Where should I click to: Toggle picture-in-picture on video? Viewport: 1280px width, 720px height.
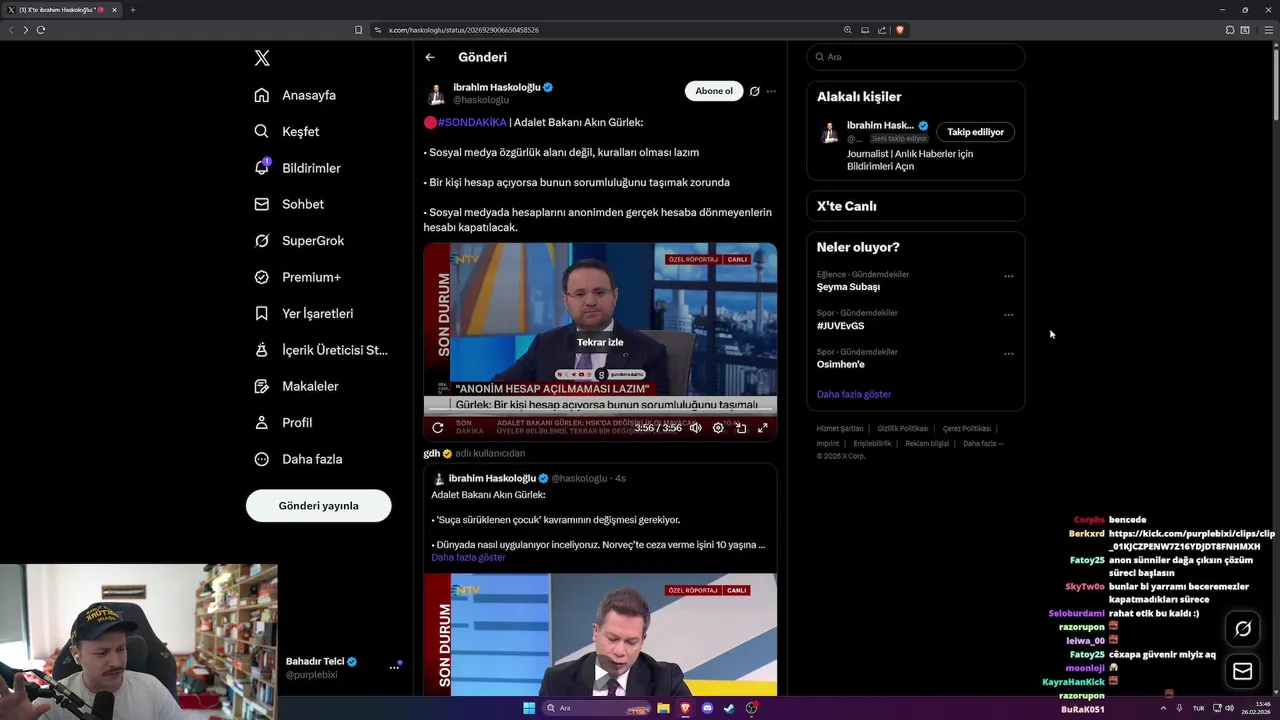coord(741,427)
